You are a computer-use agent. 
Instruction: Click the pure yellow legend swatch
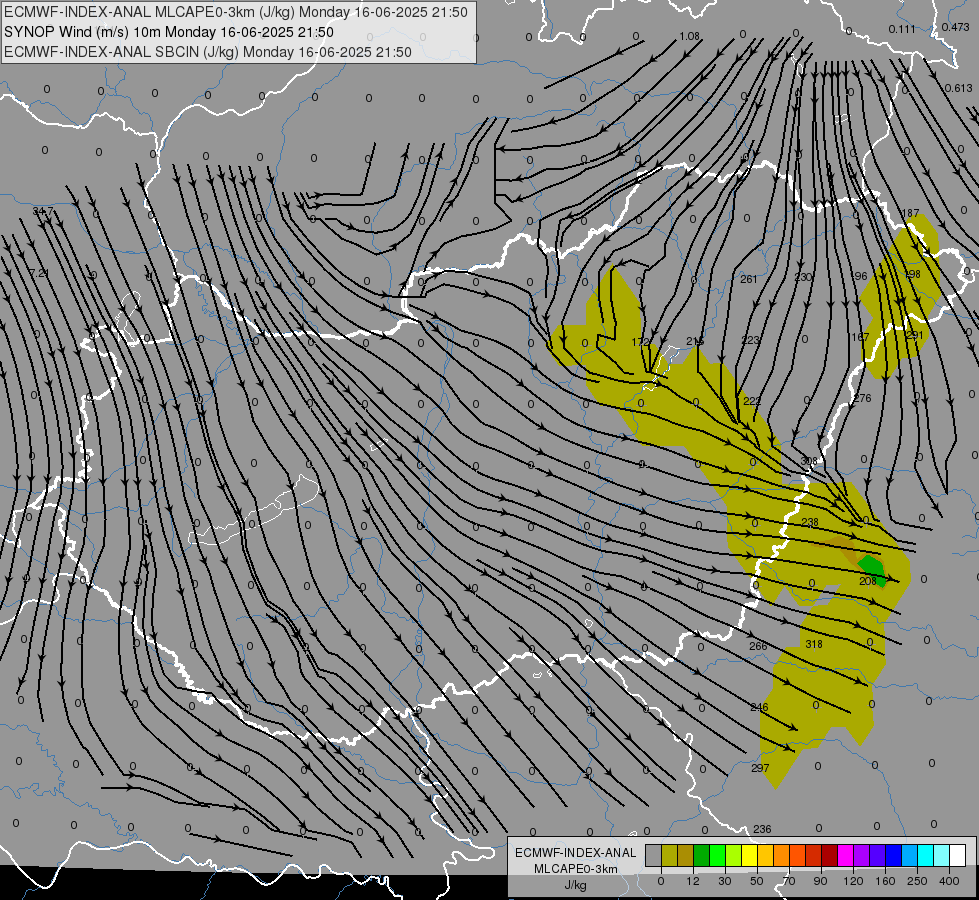coord(749,856)
